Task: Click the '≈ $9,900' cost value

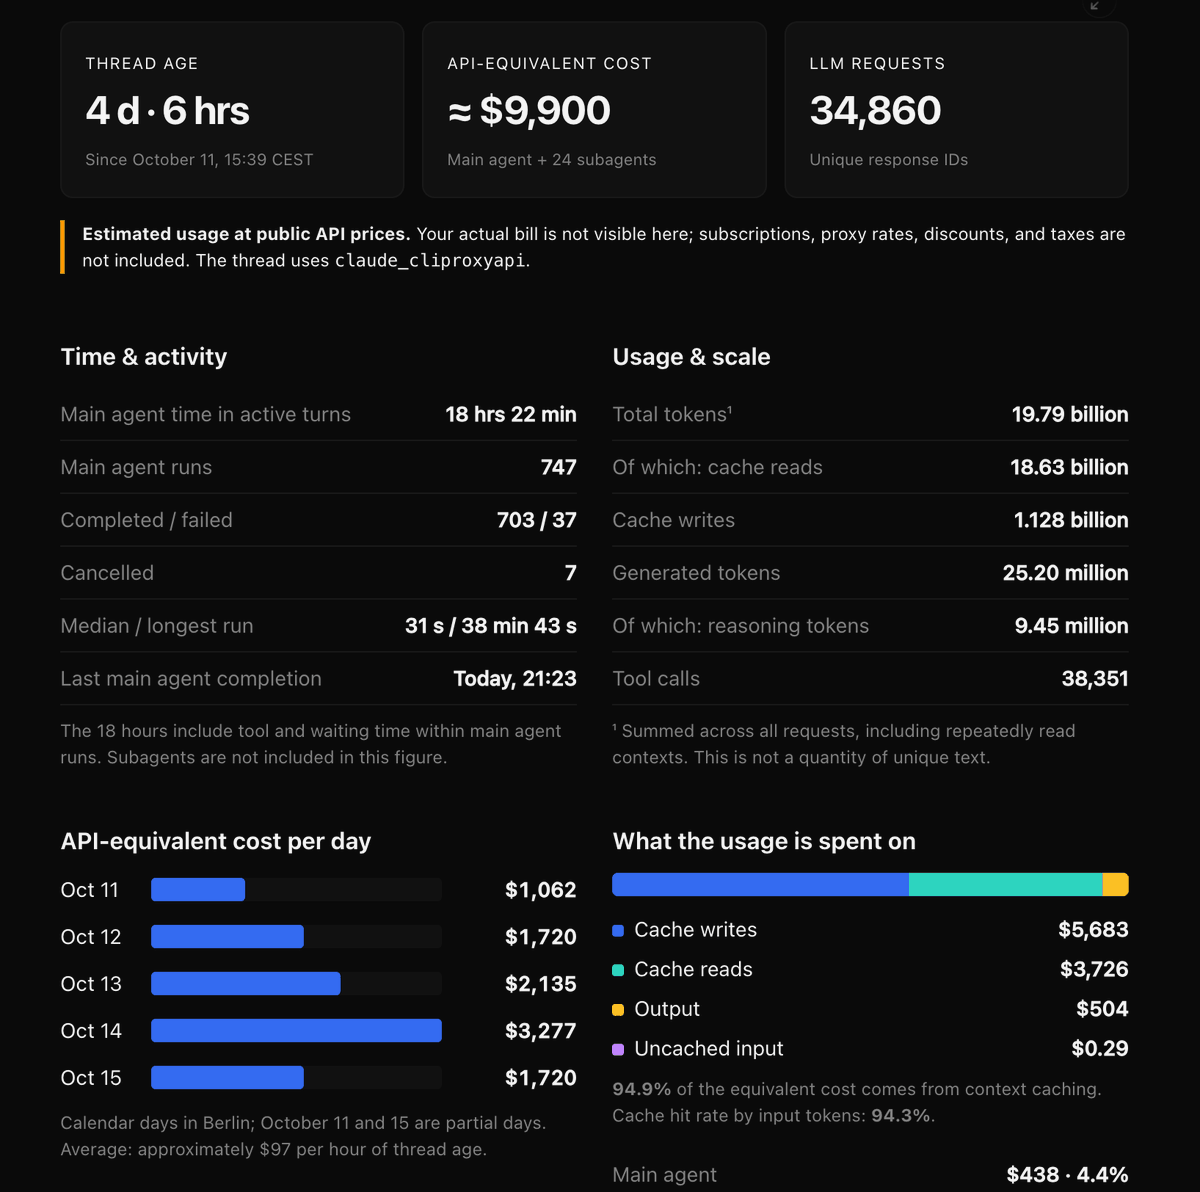Action: coord(529,111)
